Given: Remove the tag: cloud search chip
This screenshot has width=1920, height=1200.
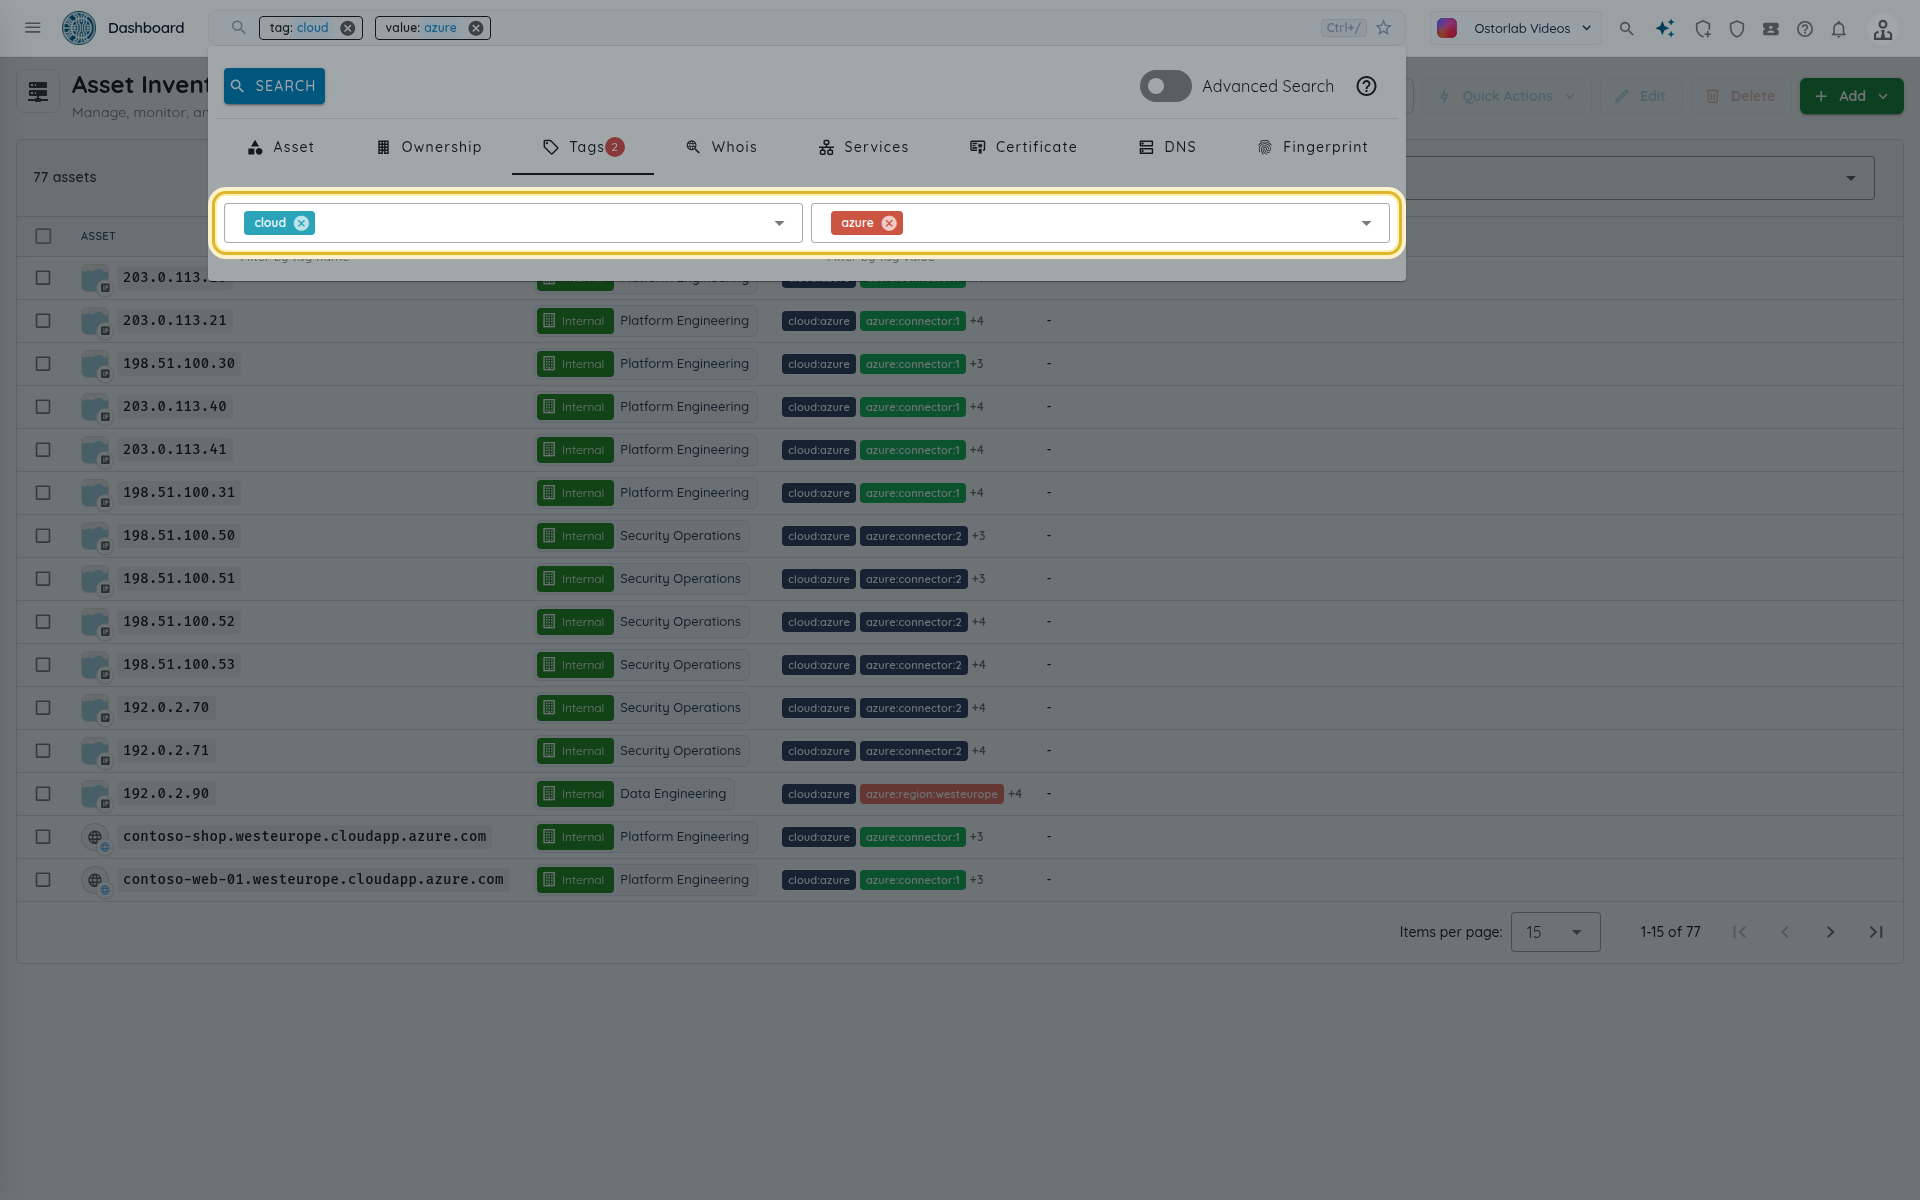Looking at the screenshot, I should coord(347,28).
